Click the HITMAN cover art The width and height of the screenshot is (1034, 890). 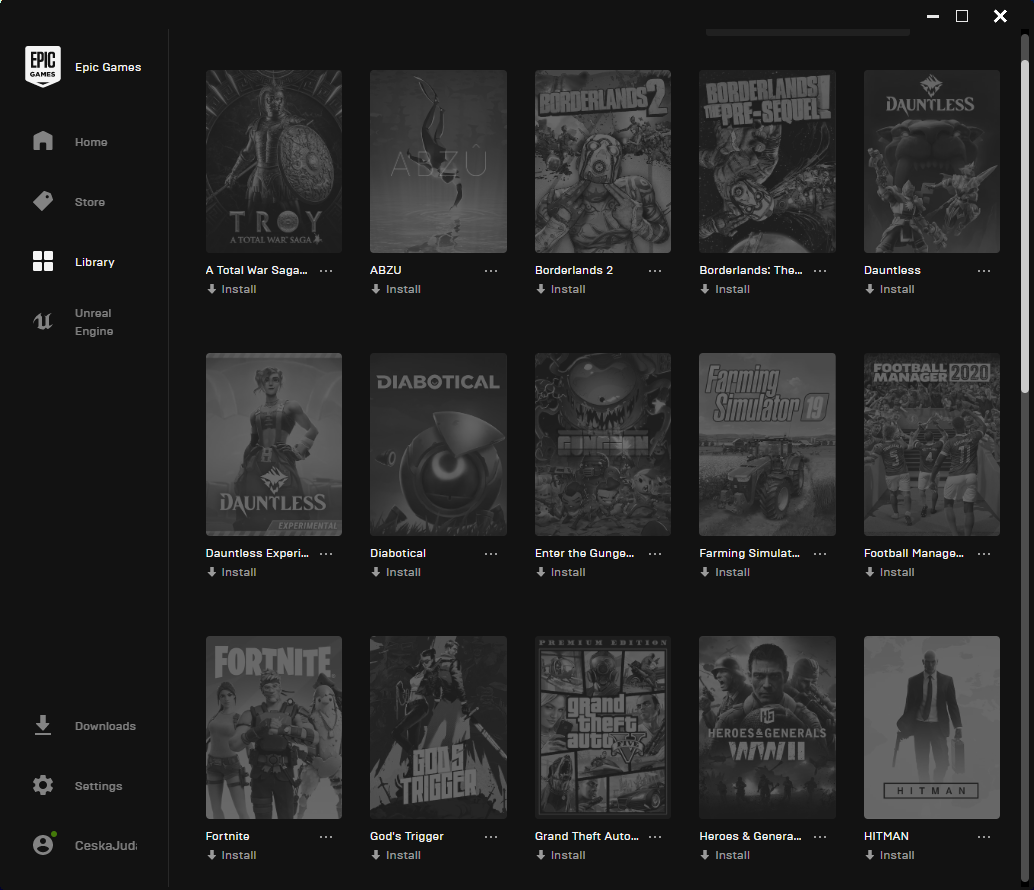(x=932, y=727)
